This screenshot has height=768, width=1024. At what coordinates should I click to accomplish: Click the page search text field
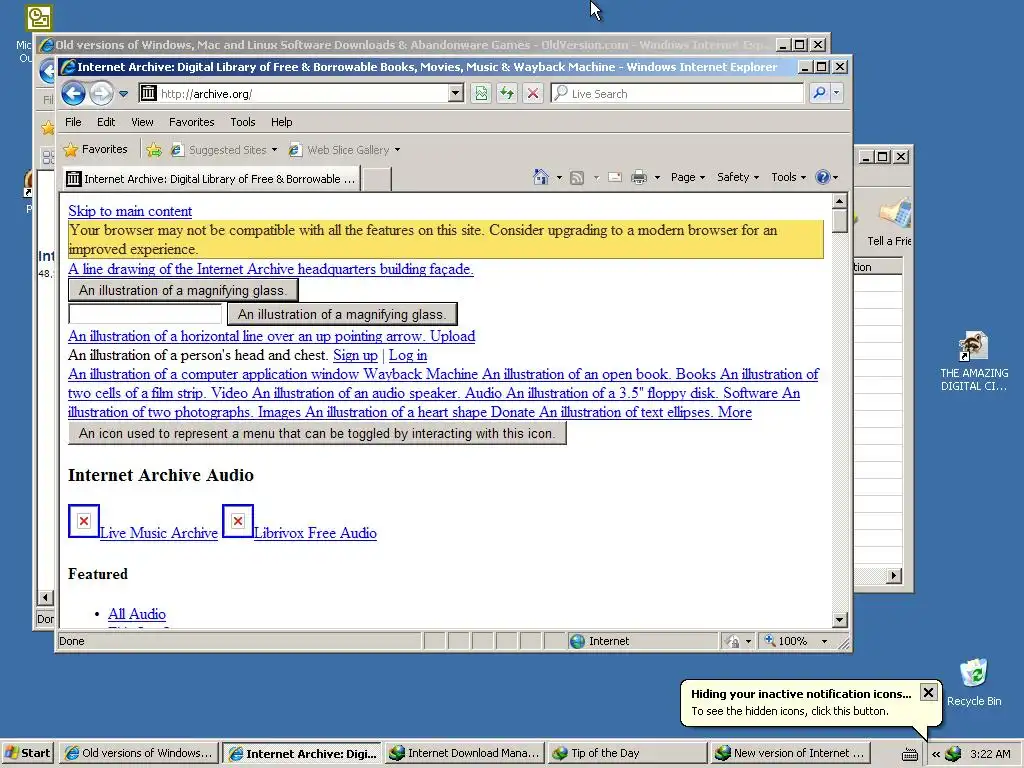(x=145, y=313)
